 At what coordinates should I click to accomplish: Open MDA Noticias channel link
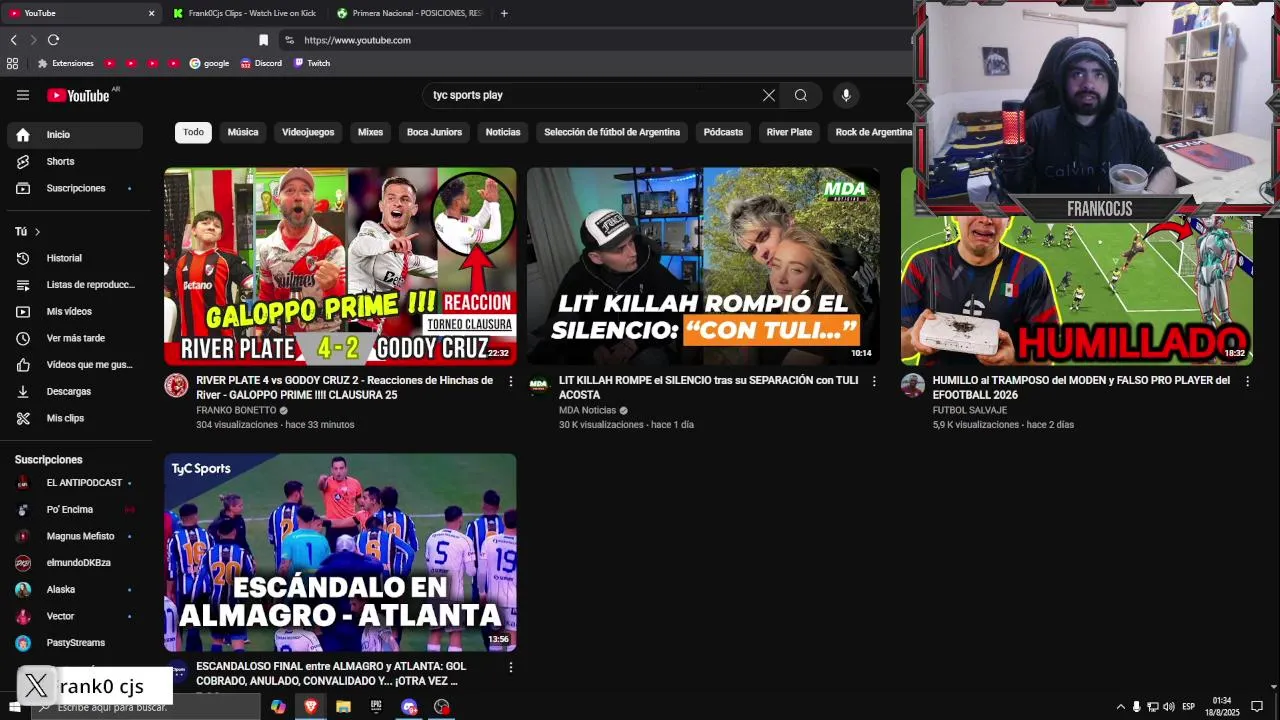pyautogui.click(x=587, y=410)
